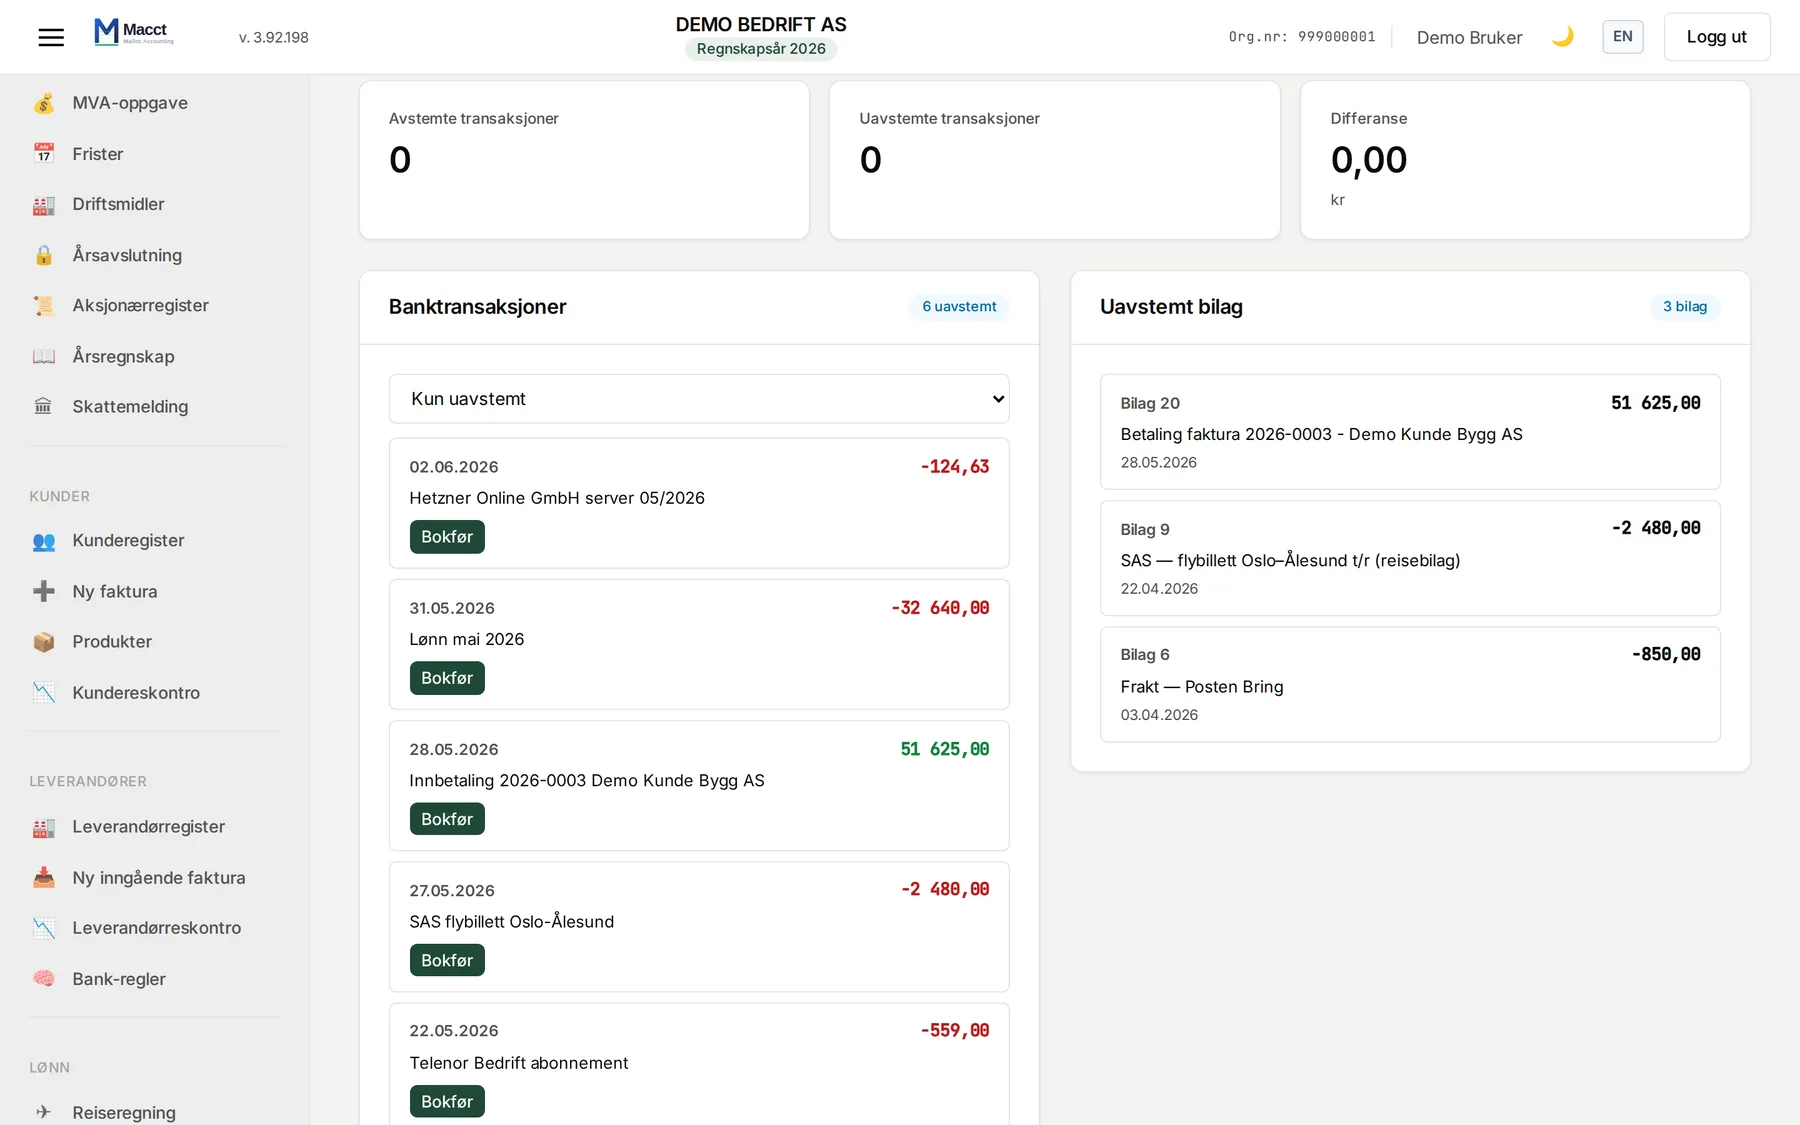Select the Bilag 6 Frakt Posten Bring card
The height and width of the screenshot is (1125, 1800).
tap(1410, 684)
